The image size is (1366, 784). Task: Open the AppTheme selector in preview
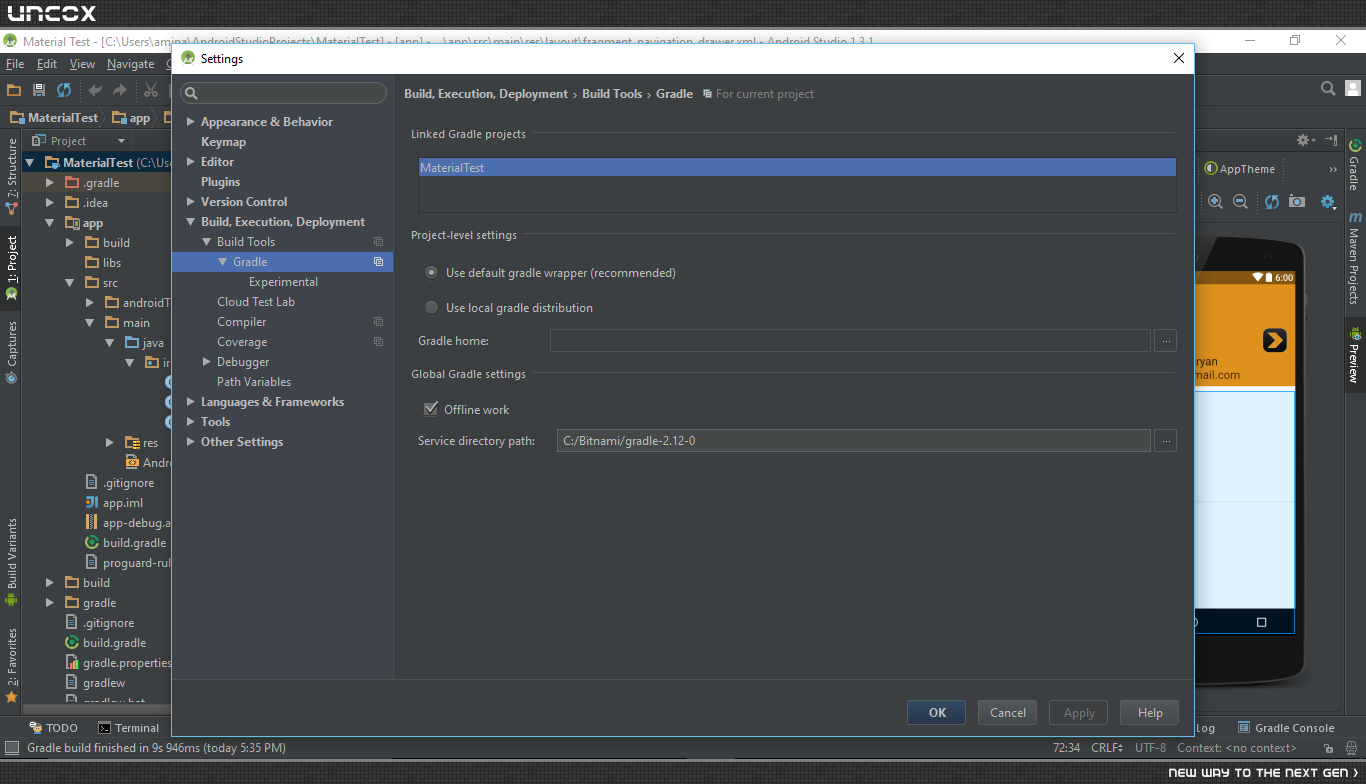[1240, 169]
